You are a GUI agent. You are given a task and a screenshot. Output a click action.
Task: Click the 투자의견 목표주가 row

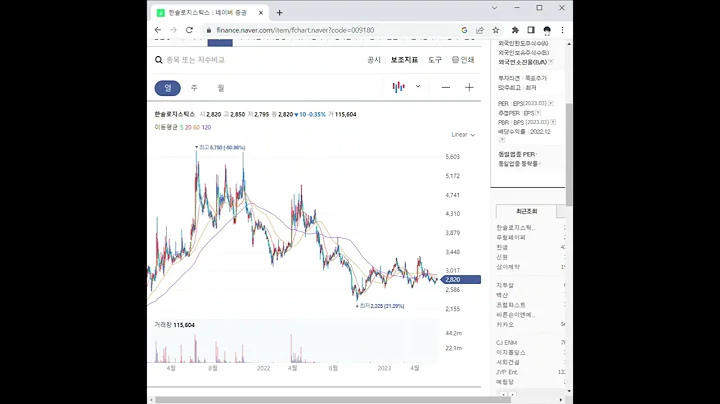click(x=522, y=78)
